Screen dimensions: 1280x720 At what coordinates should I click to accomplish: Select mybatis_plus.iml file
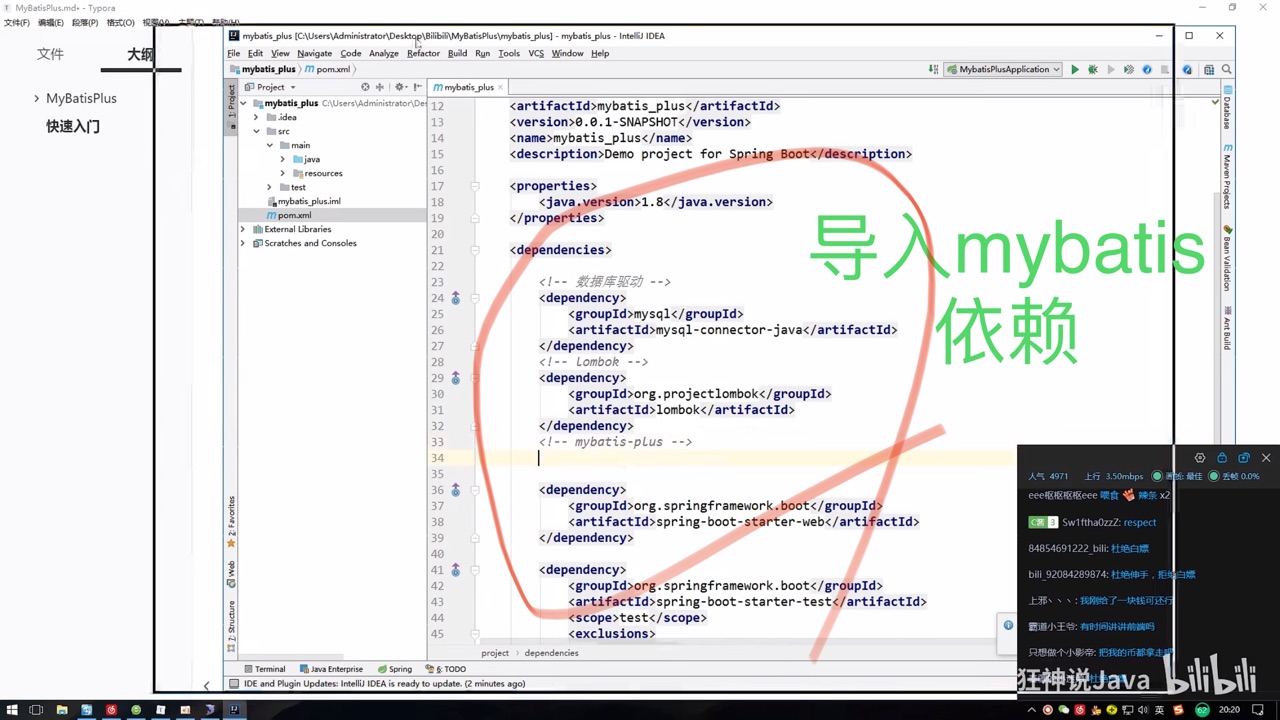(x=309, y=201)
